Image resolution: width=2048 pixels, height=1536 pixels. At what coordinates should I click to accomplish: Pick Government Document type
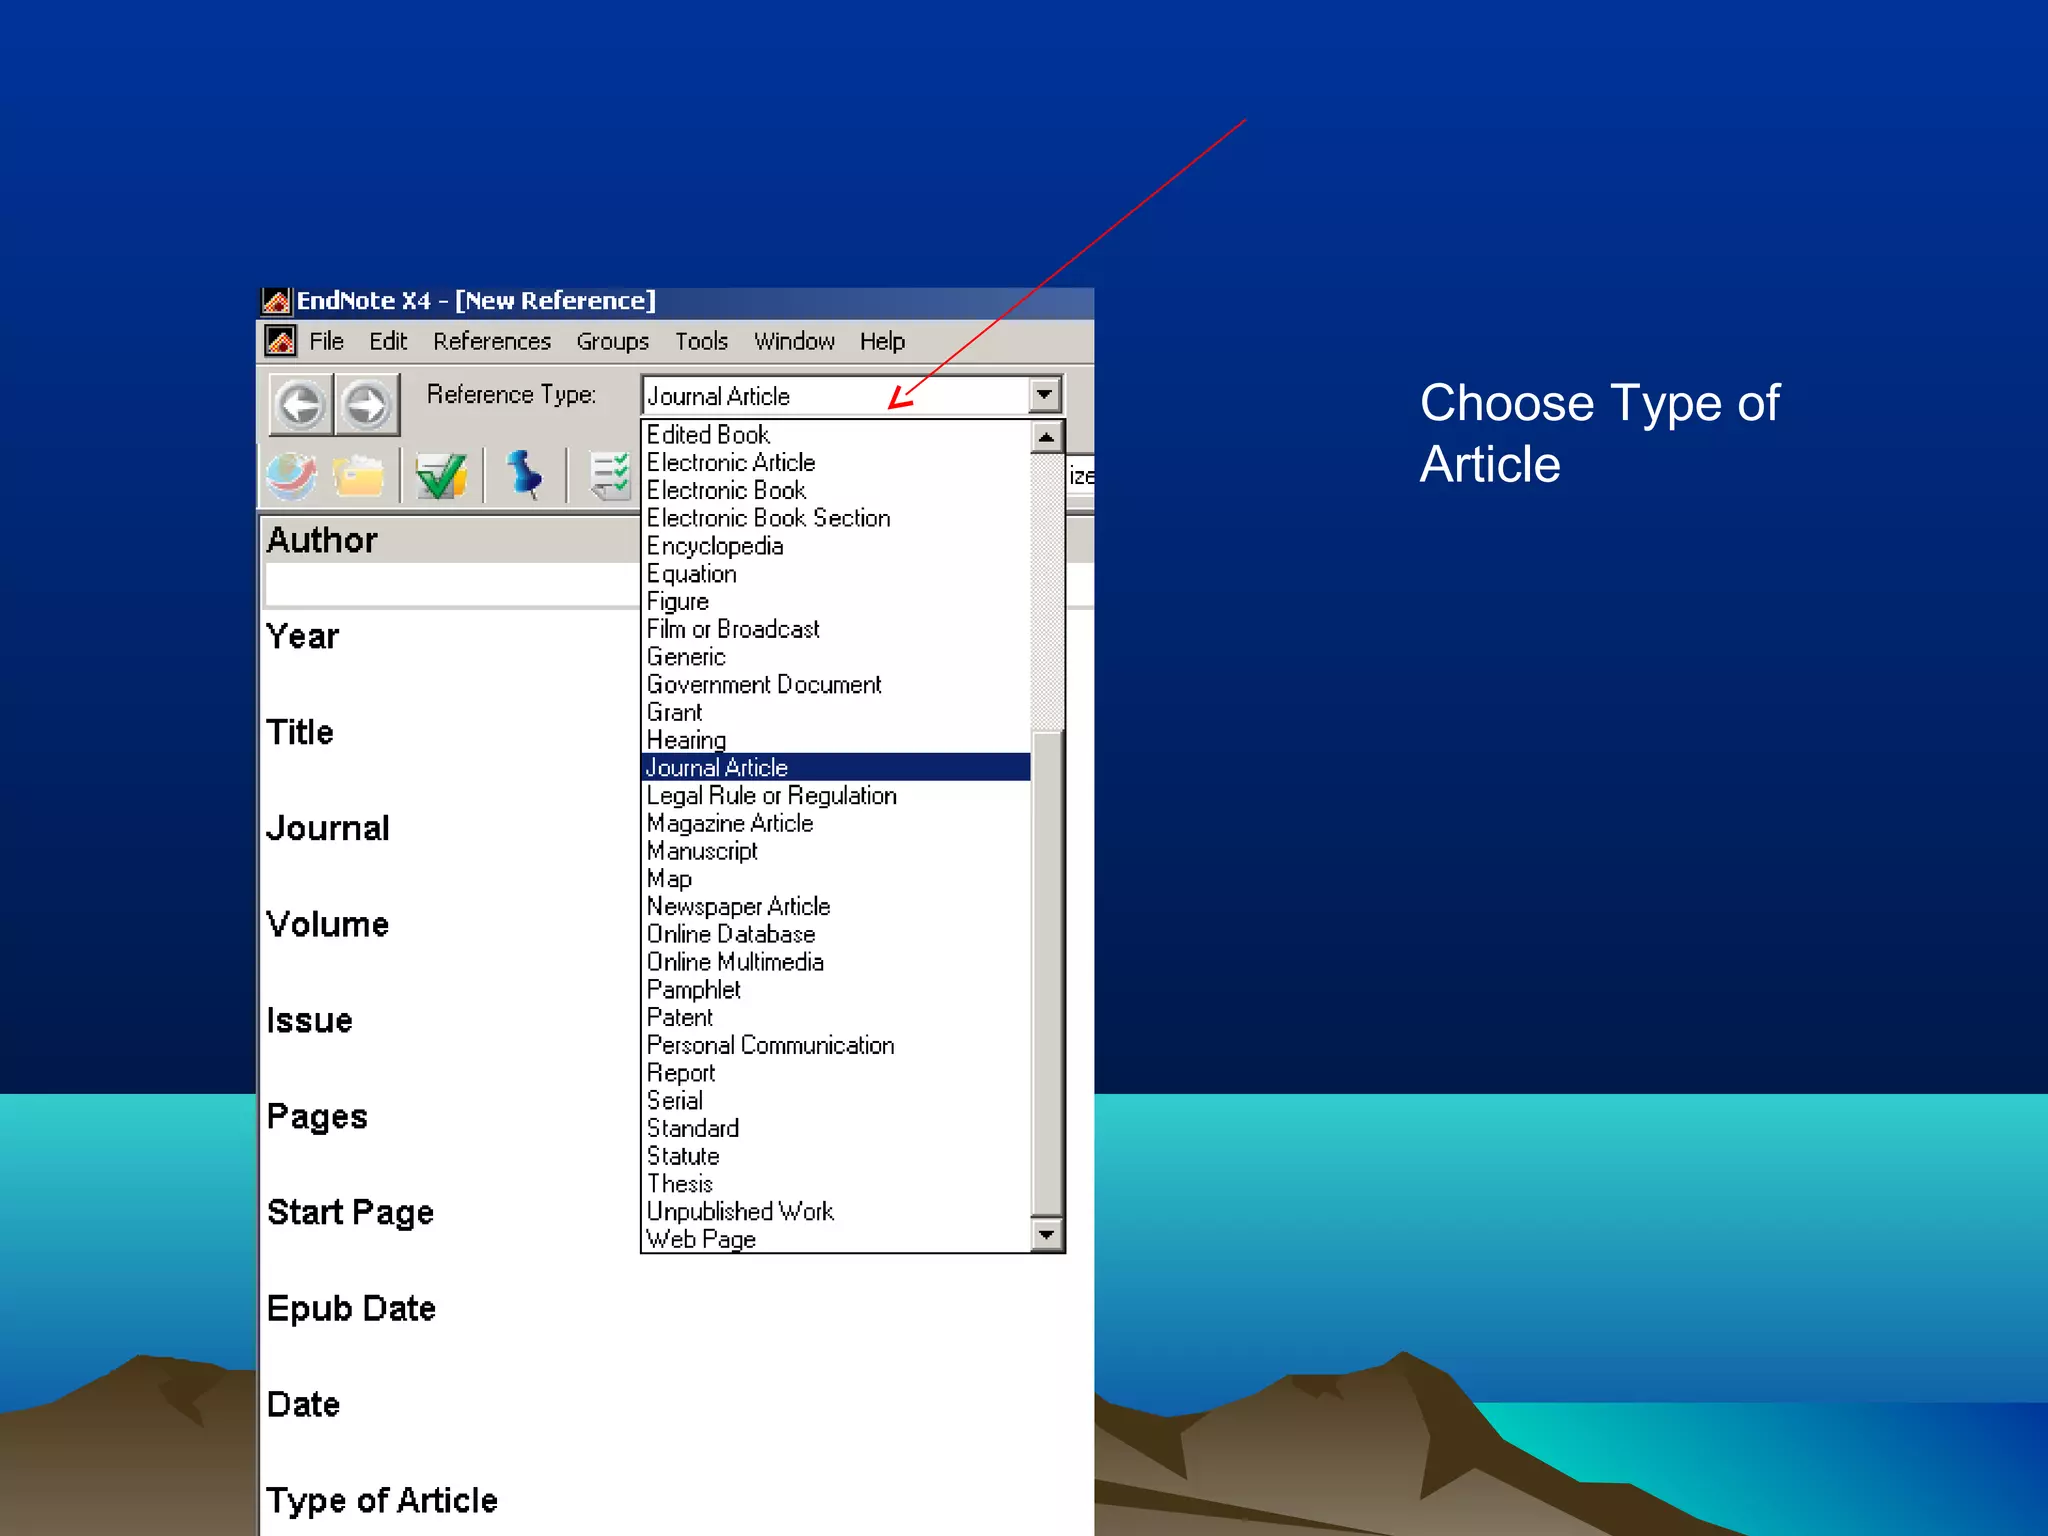pos(835,685)
